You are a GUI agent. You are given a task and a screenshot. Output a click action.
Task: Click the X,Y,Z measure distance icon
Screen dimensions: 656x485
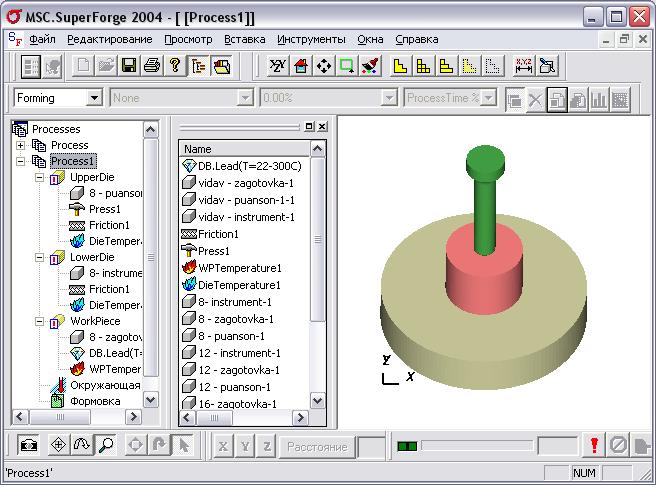(x=523, y=66)
